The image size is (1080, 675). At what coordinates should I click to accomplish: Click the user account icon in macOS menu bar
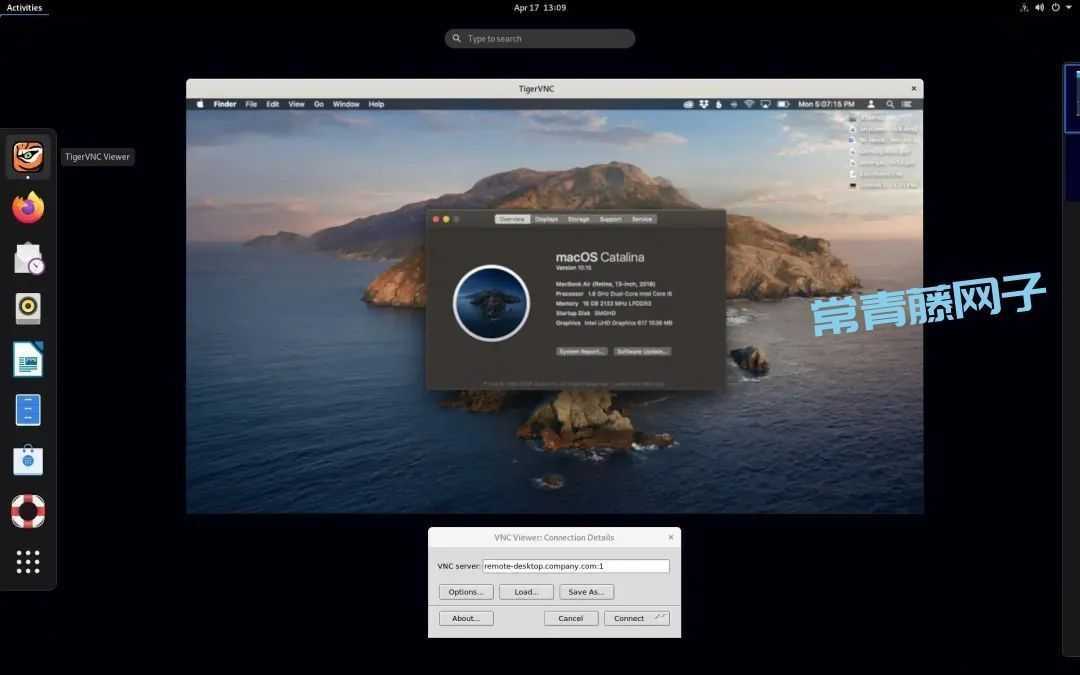(871, 104)
